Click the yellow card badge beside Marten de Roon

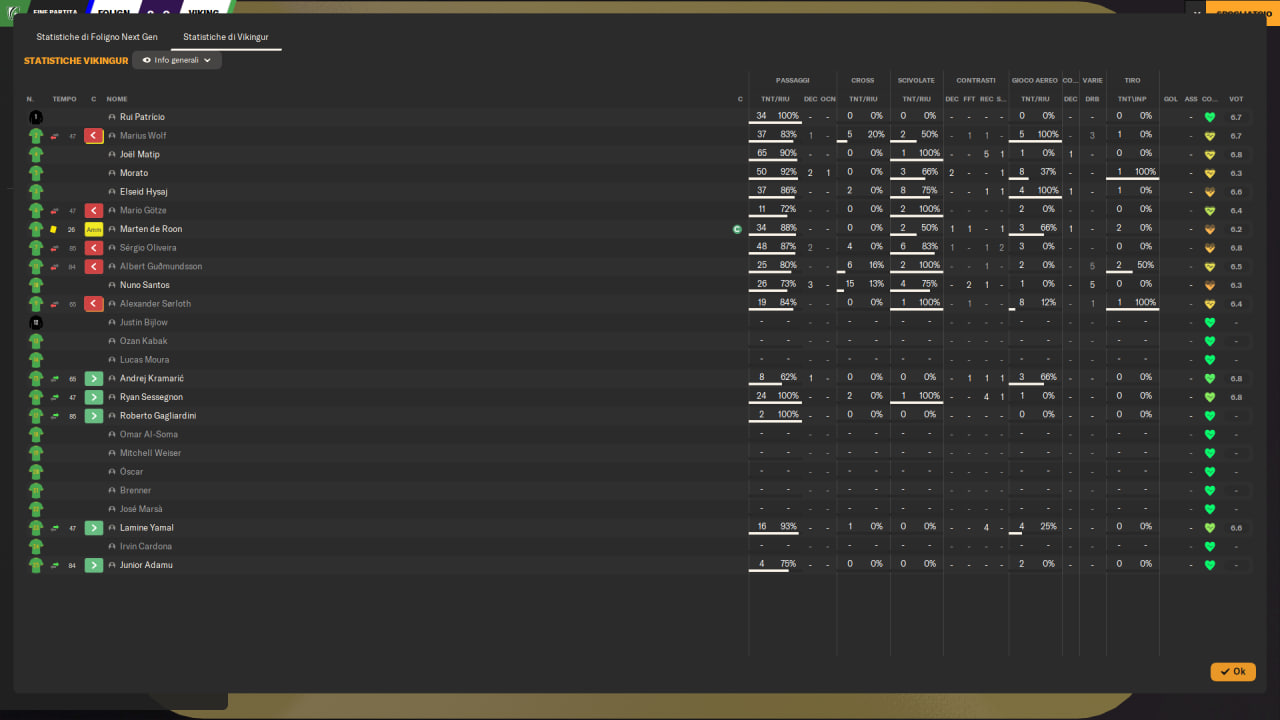click(94, 229)
